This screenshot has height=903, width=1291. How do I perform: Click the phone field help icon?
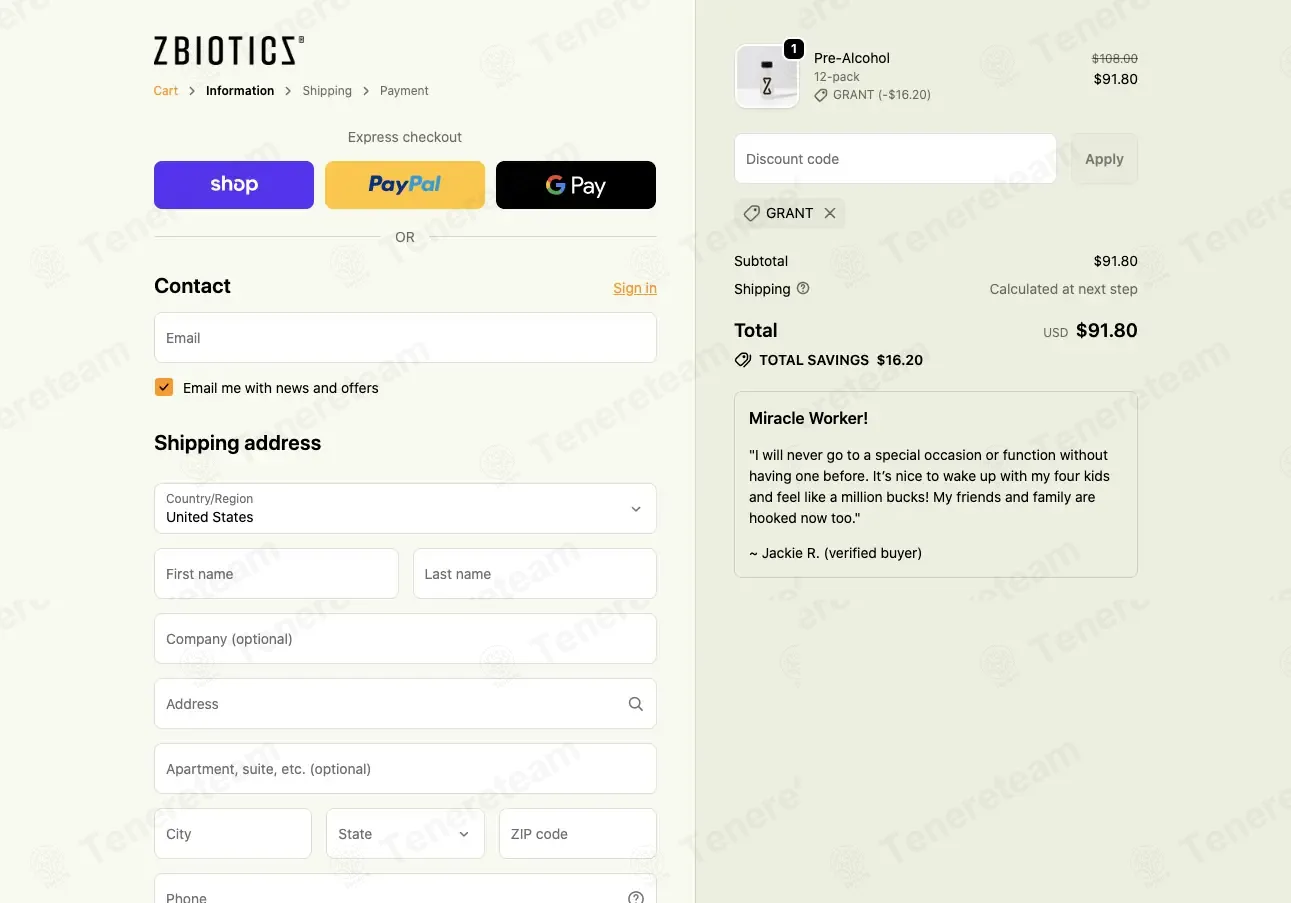pyautogui.click(x=636, y=897)
